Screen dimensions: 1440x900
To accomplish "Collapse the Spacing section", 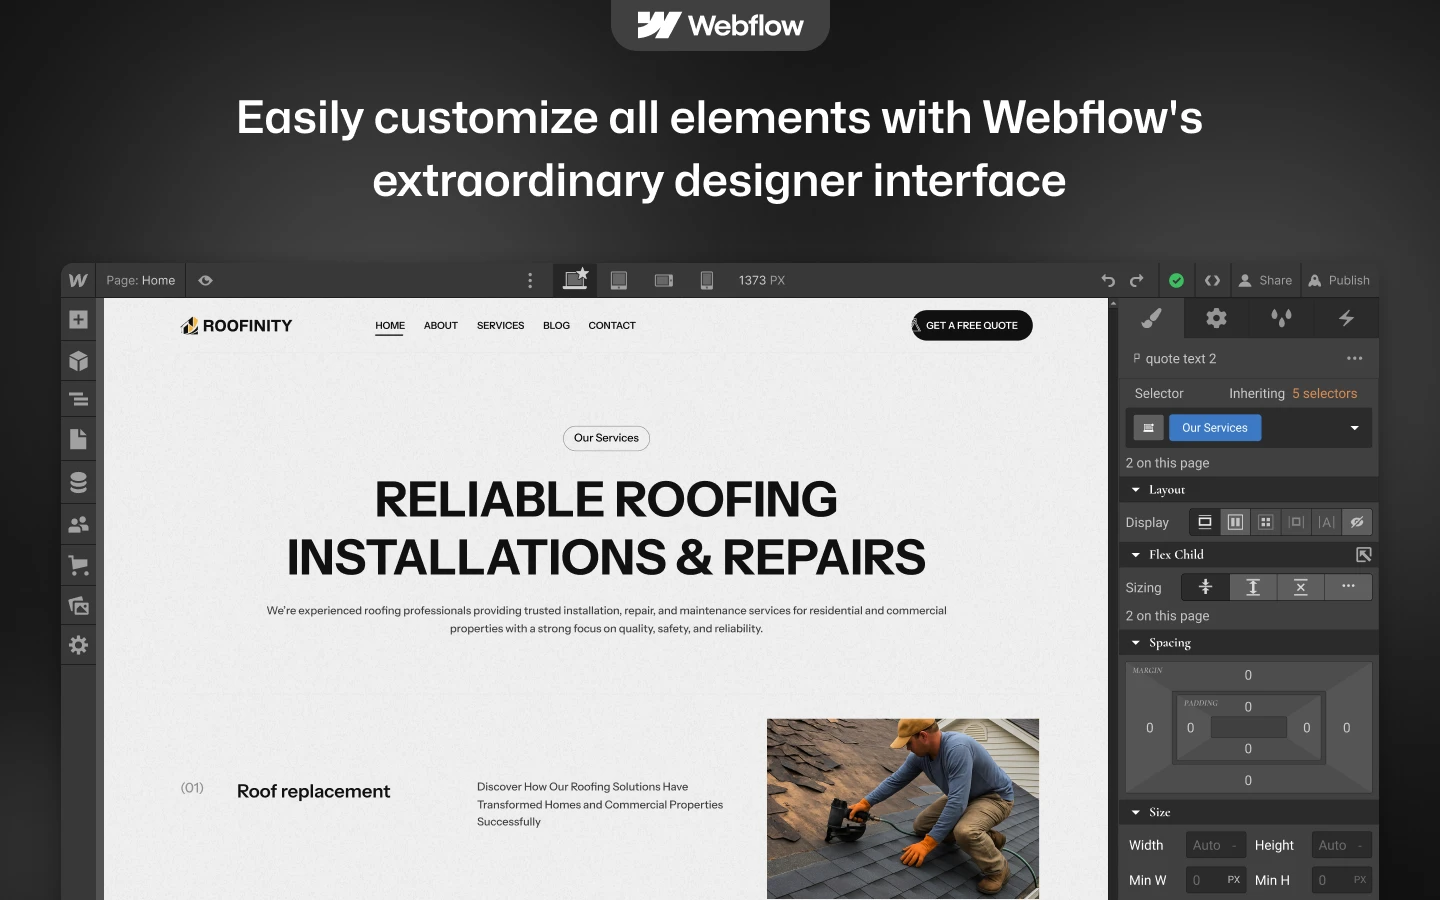I will 1136,643.
